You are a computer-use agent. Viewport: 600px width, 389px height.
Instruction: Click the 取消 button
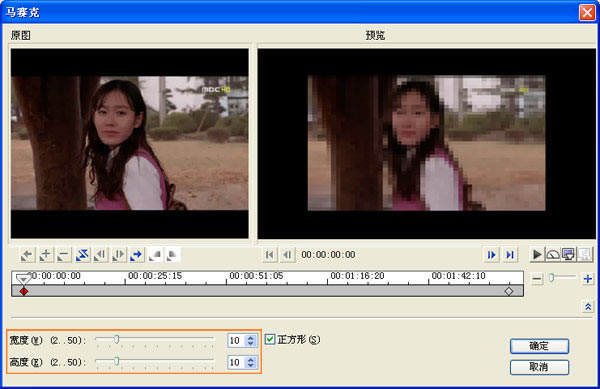pos(539,367)
